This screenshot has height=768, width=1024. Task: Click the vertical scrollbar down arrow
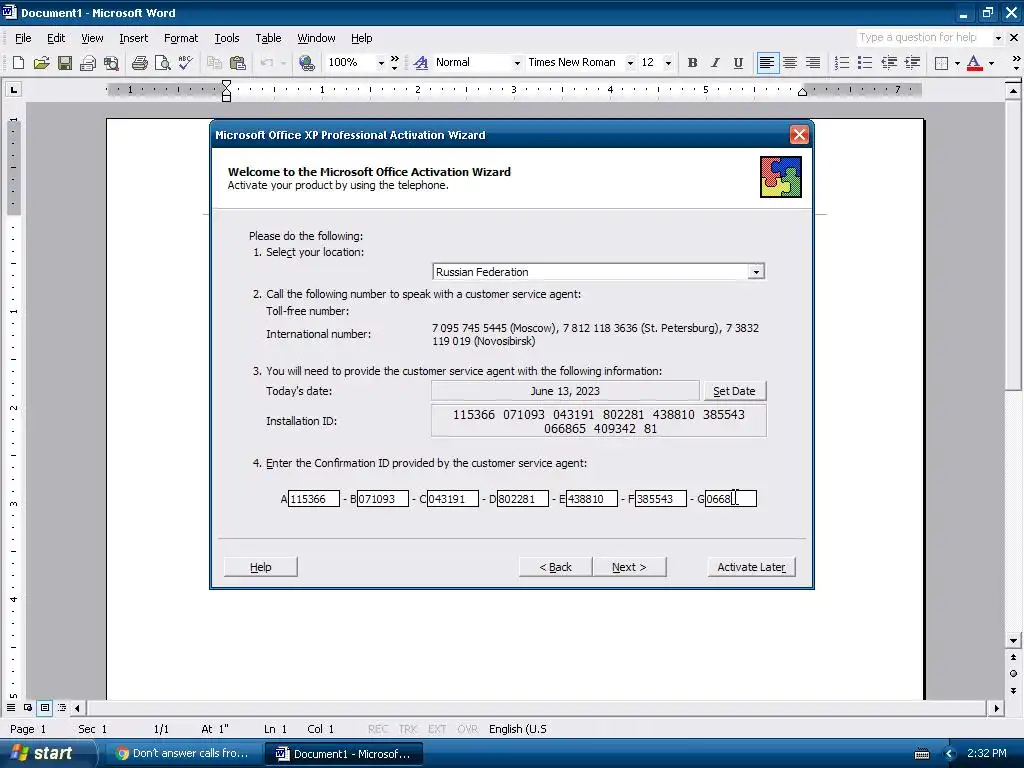click(1013, 641)
